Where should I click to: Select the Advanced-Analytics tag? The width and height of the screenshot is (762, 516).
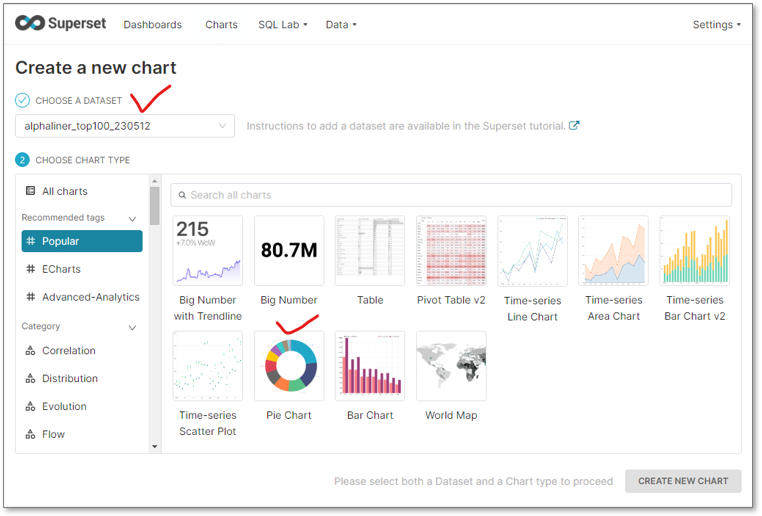click(82, 297)
